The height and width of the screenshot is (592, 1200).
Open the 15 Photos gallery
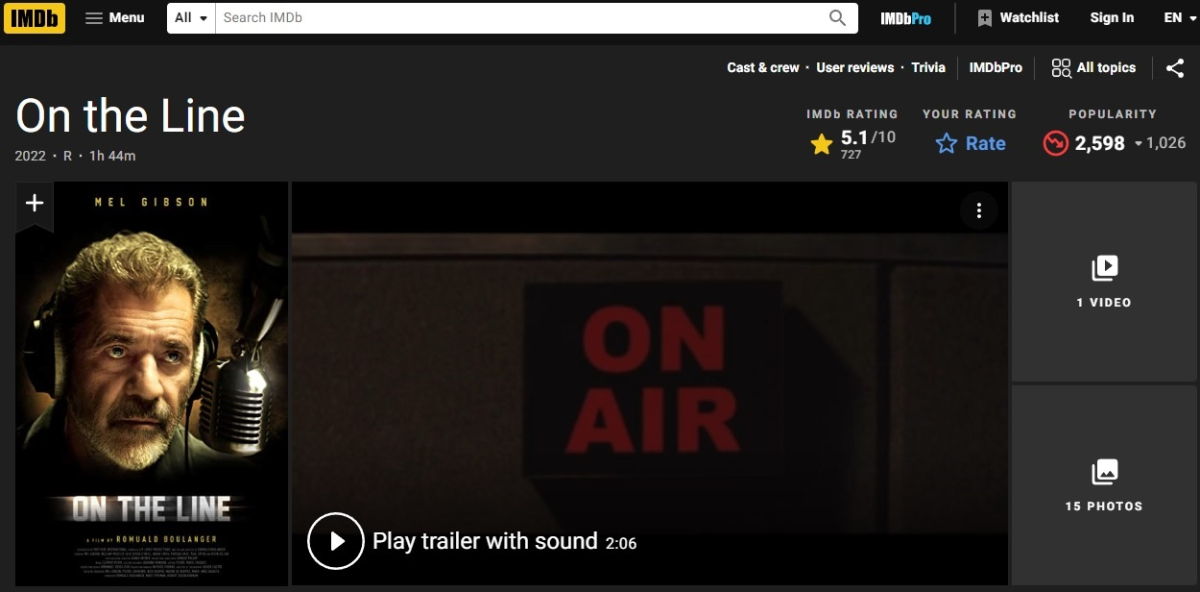[1104, 485]
